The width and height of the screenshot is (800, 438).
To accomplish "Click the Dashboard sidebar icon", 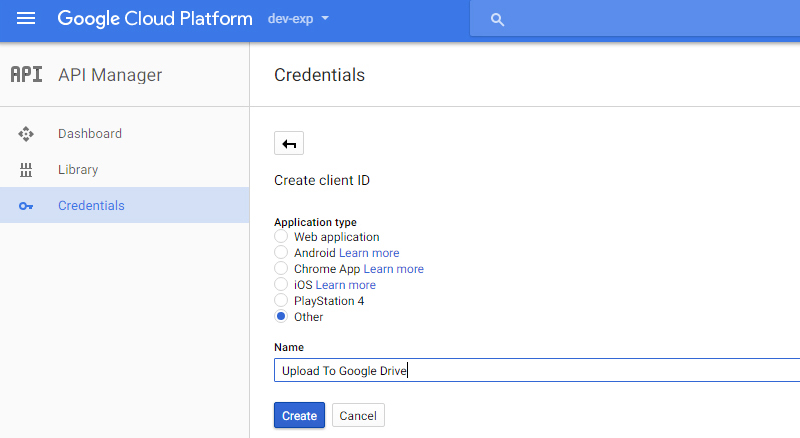I will point(26,134).
